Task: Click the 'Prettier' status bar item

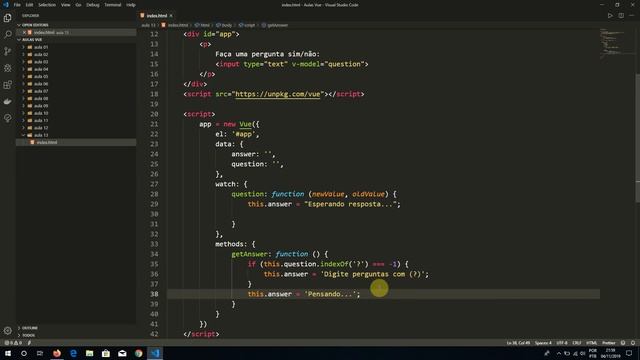Action: pos(609,343)
